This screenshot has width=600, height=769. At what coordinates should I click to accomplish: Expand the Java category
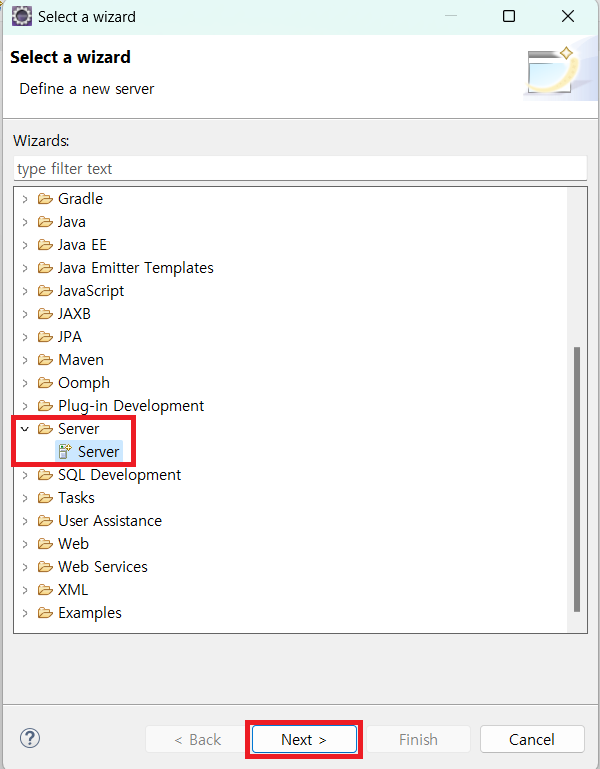tap(25, 222)
